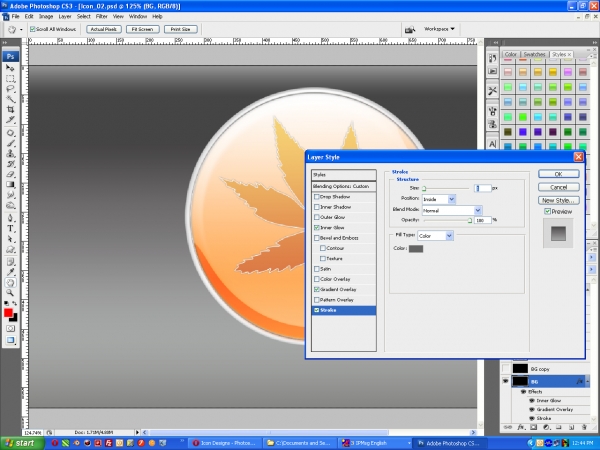Enable Inner Shadow checkbox

click(x=316, y=207)
